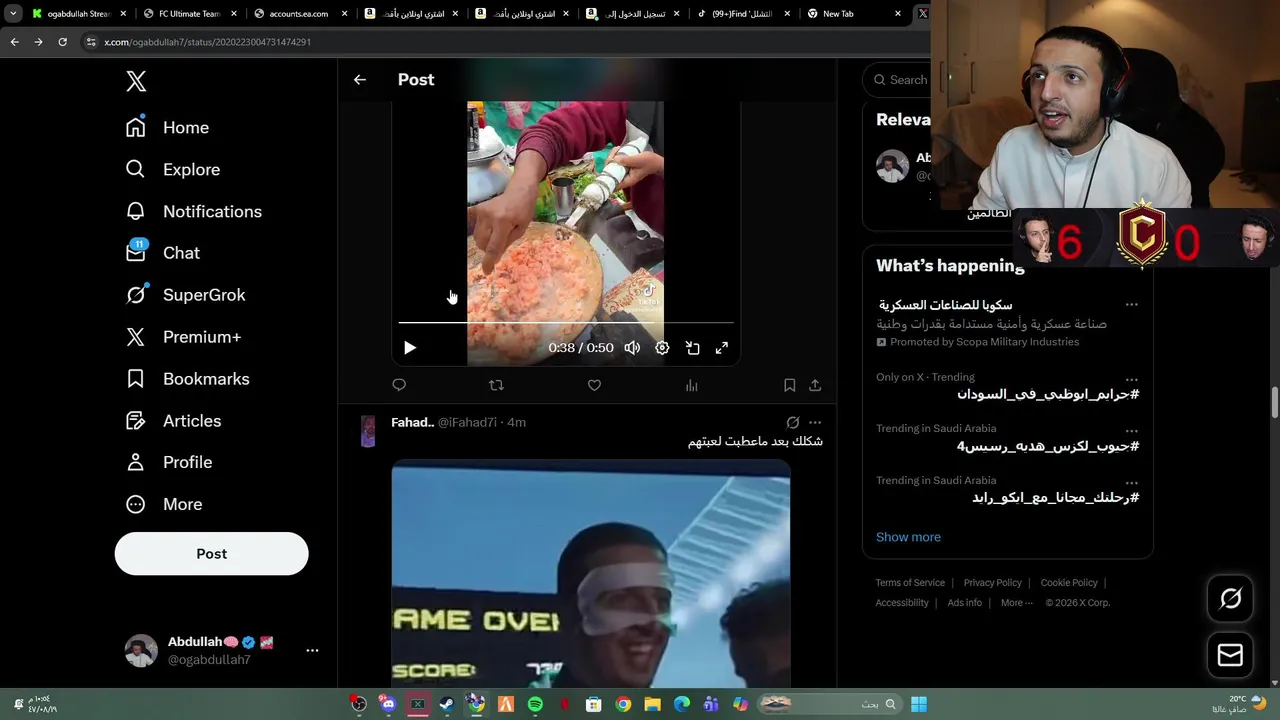Open Privacy Policy link

coord(993,583)
